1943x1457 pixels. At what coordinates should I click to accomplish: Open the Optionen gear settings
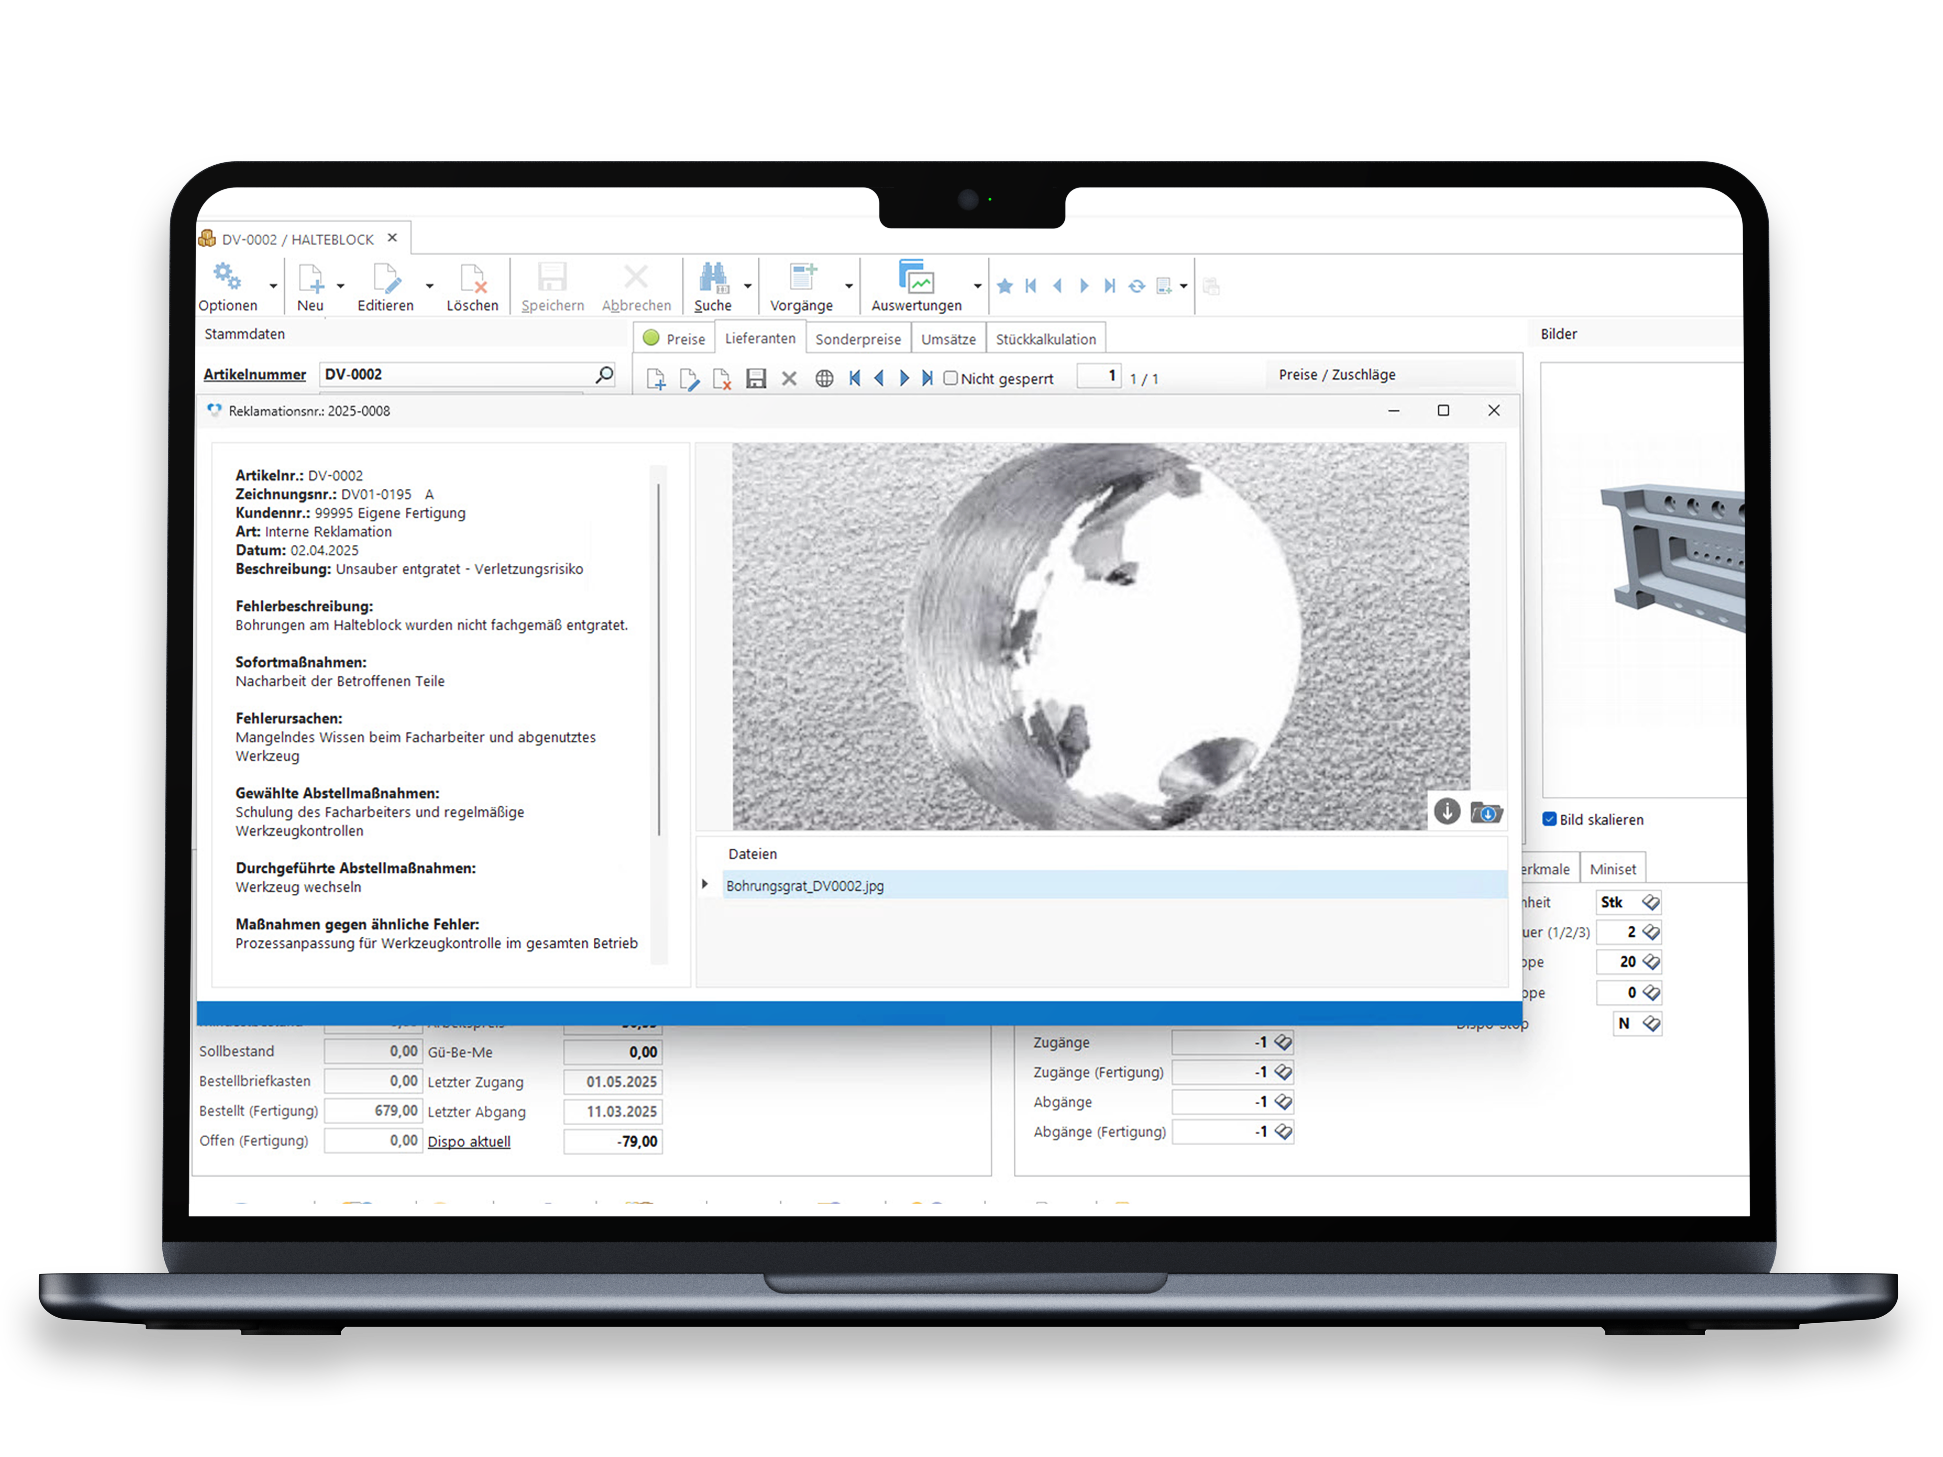pyautogui.click(x=227, y=276)
